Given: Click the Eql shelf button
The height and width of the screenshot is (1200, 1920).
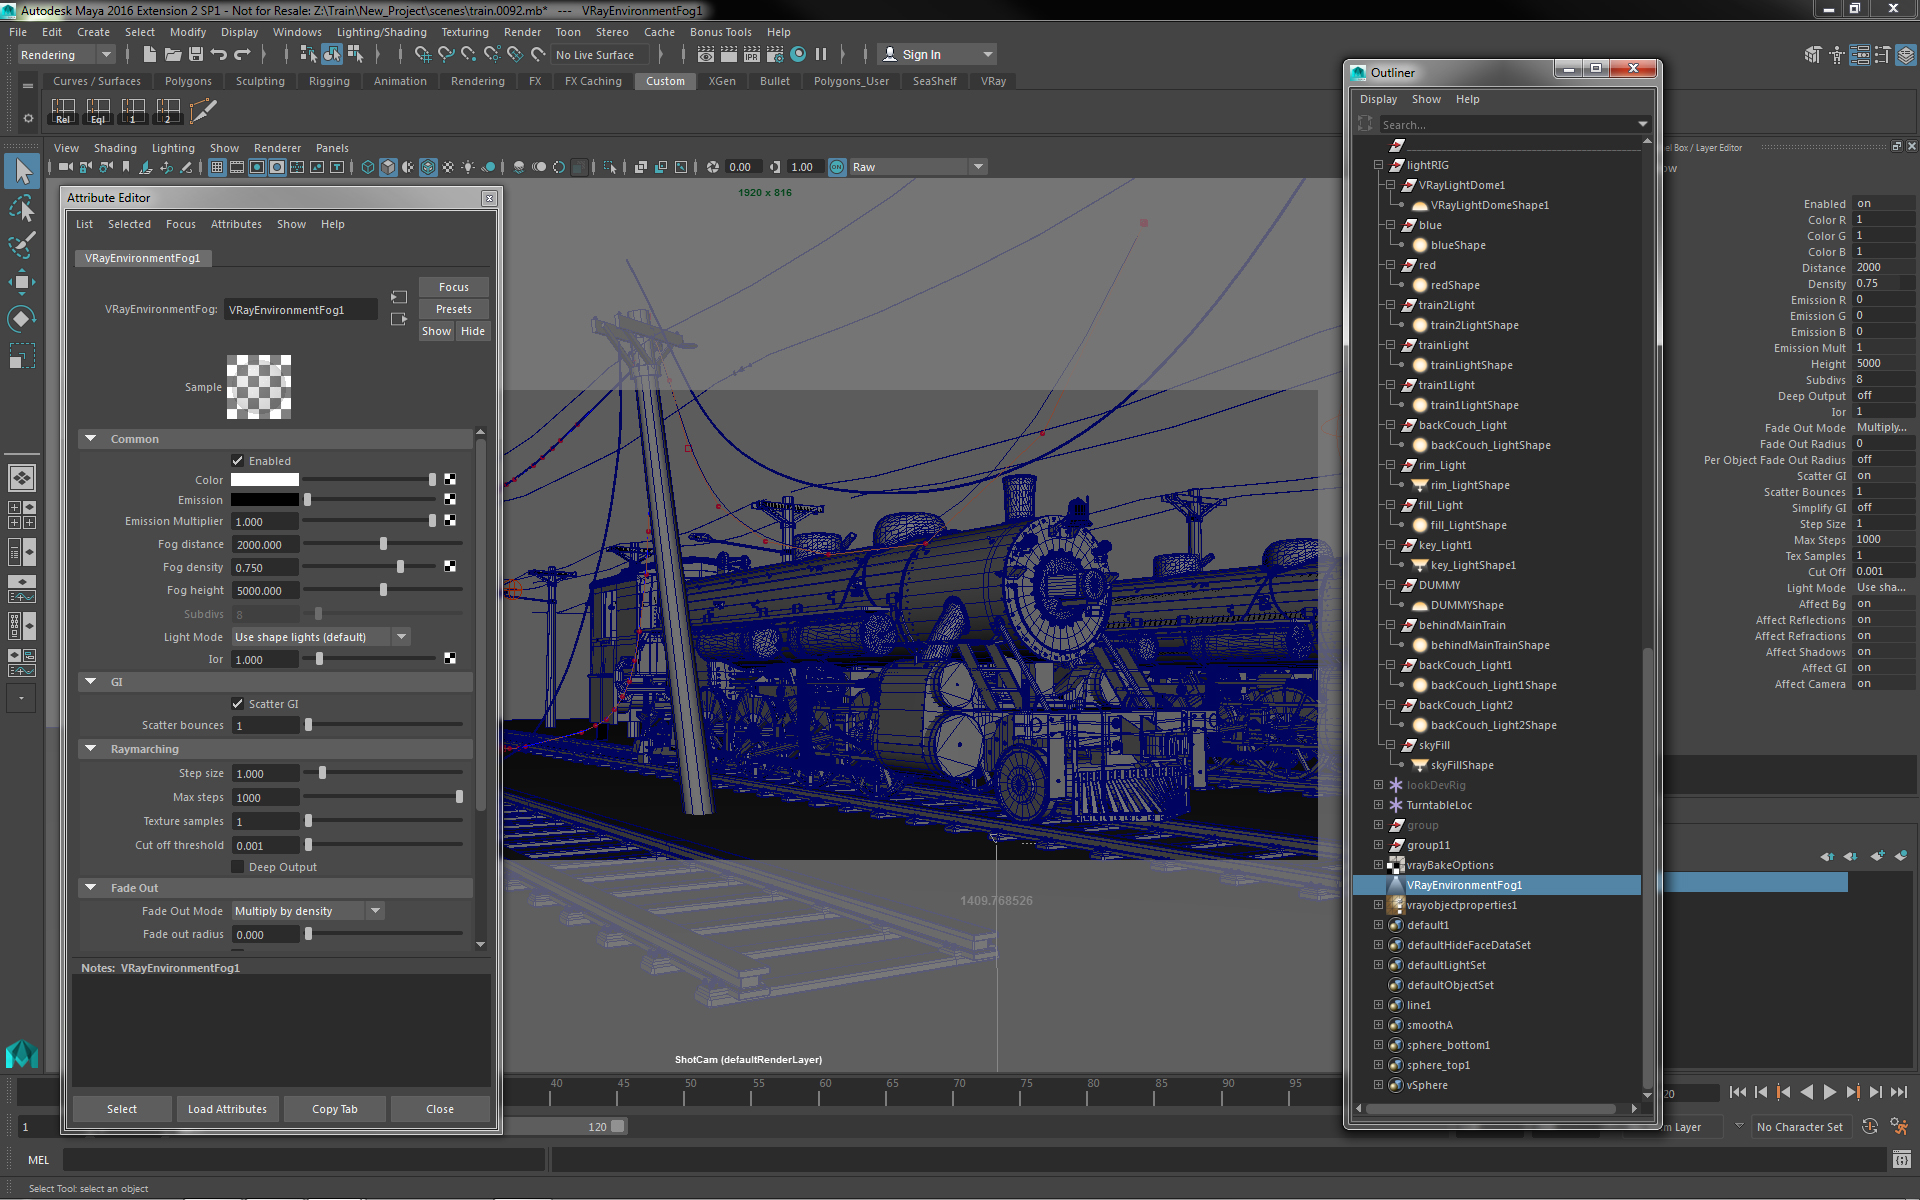Looking at the screenshot, I should pyautogui.click(x=98, y=111).
